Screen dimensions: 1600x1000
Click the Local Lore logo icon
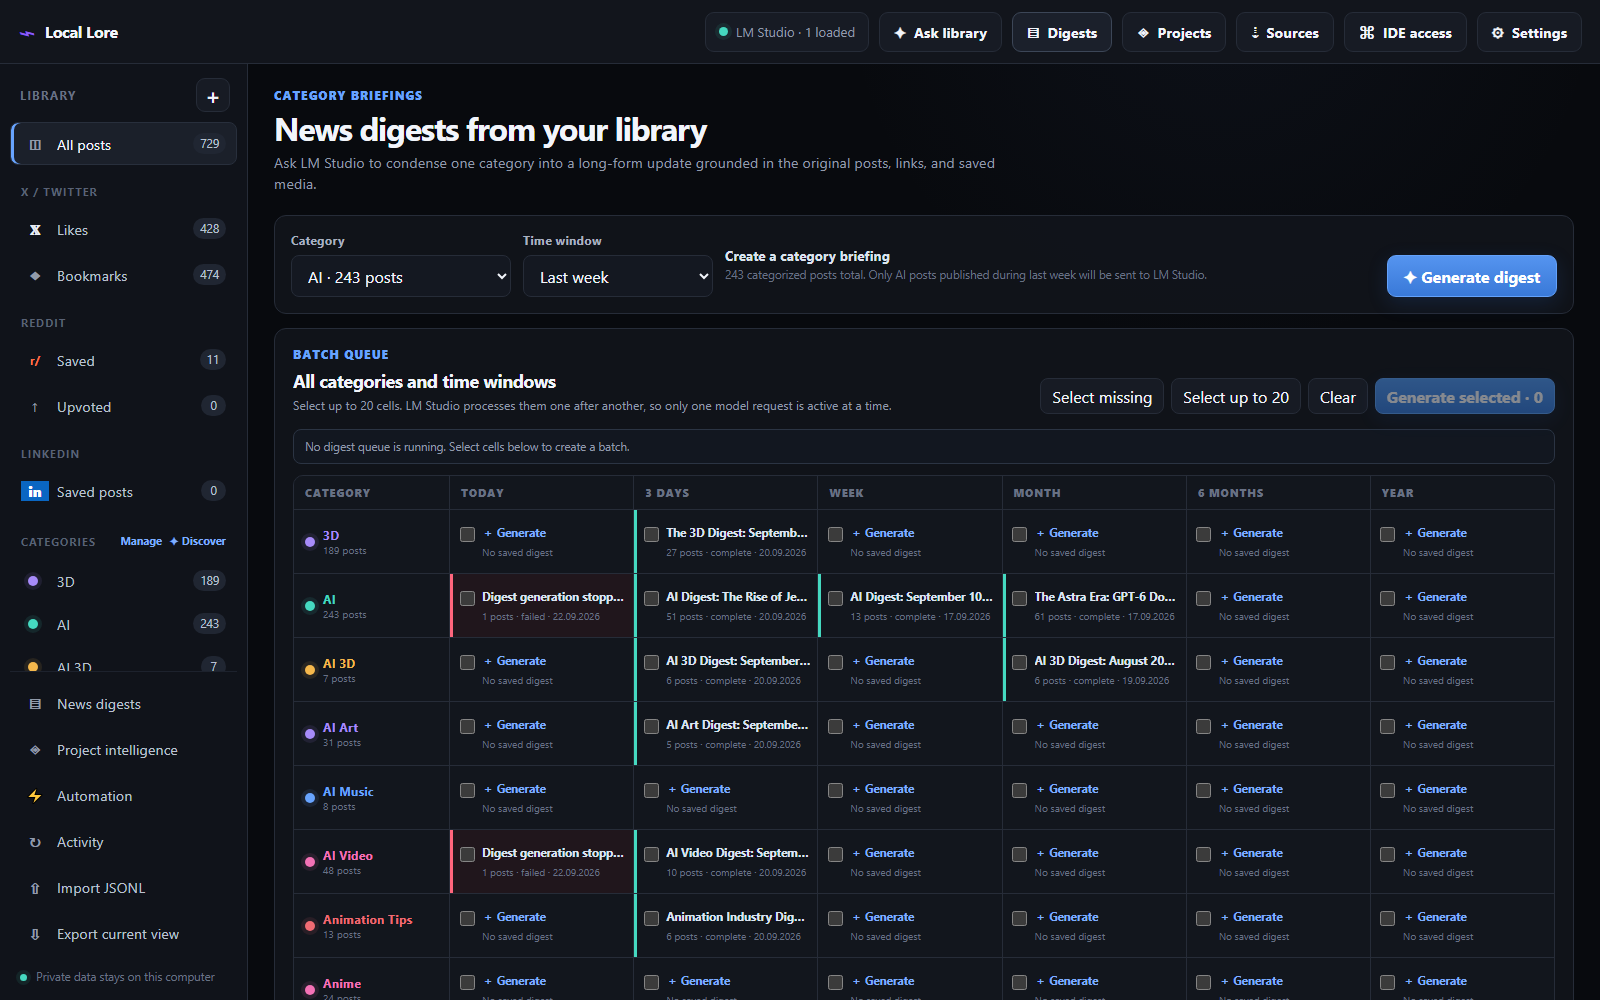tap(27, 33)
